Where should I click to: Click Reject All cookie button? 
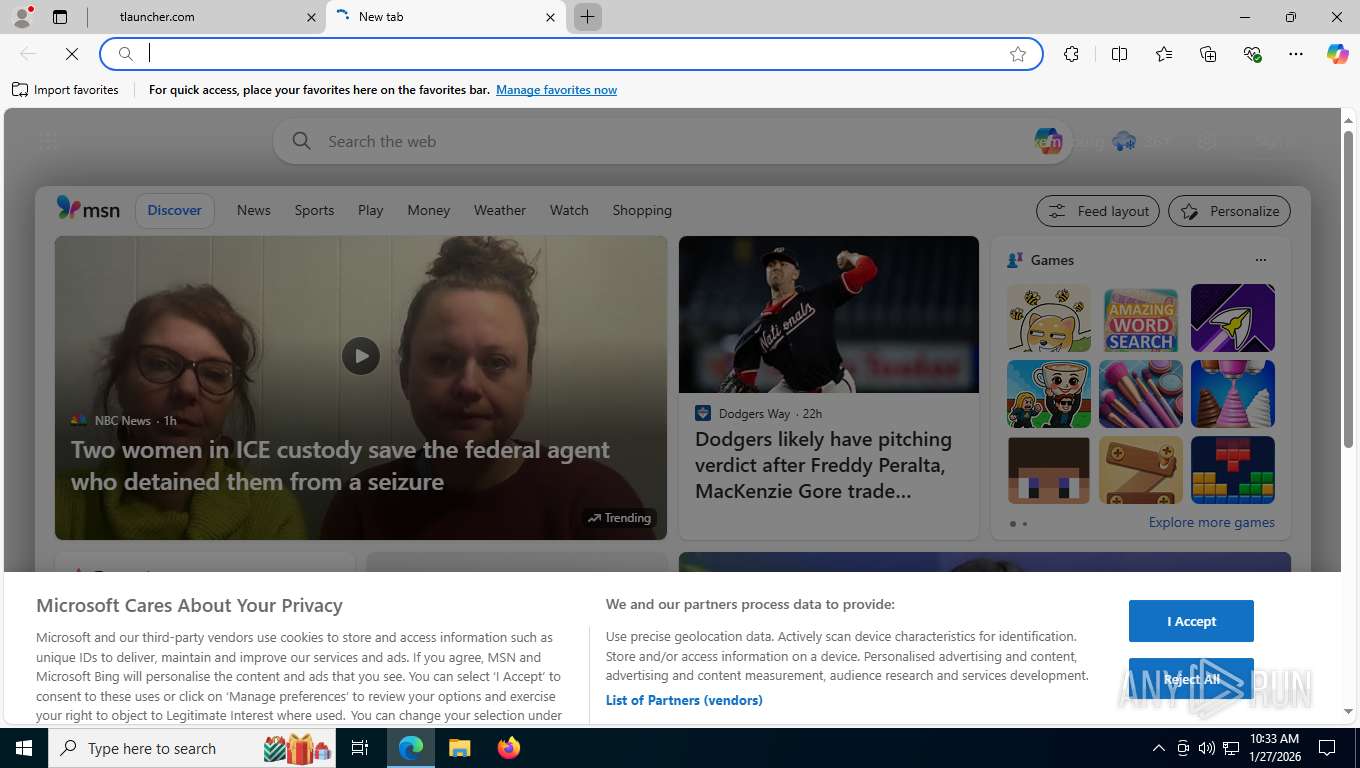coord(1191,679)
